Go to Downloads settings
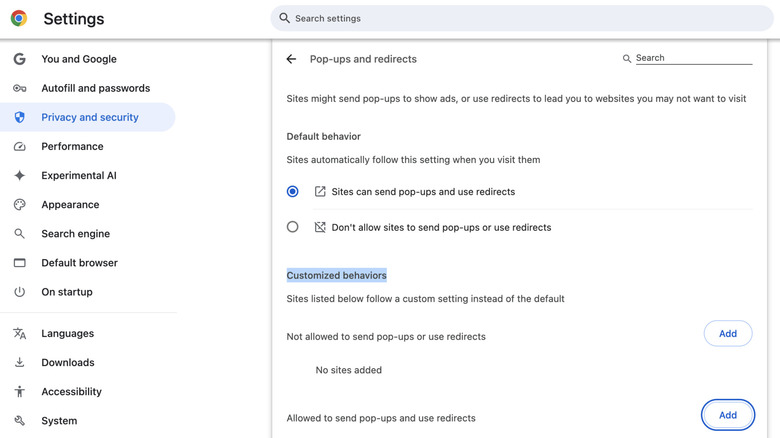Screen dimensions: 780x438 (67, 362)
